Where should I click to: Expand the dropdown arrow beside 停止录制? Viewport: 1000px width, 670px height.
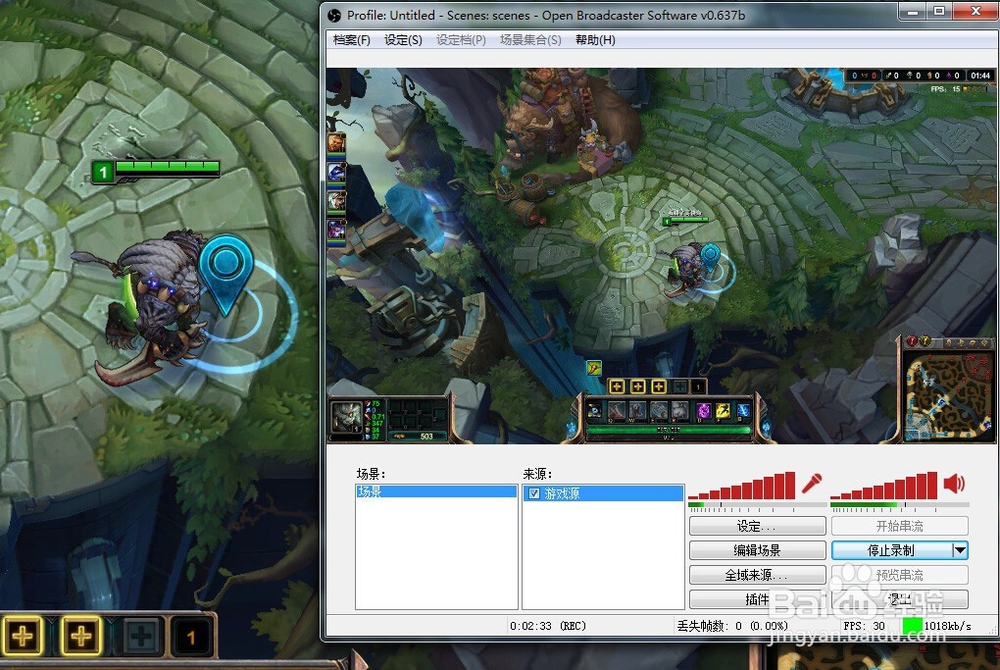[x=960, y=550]
